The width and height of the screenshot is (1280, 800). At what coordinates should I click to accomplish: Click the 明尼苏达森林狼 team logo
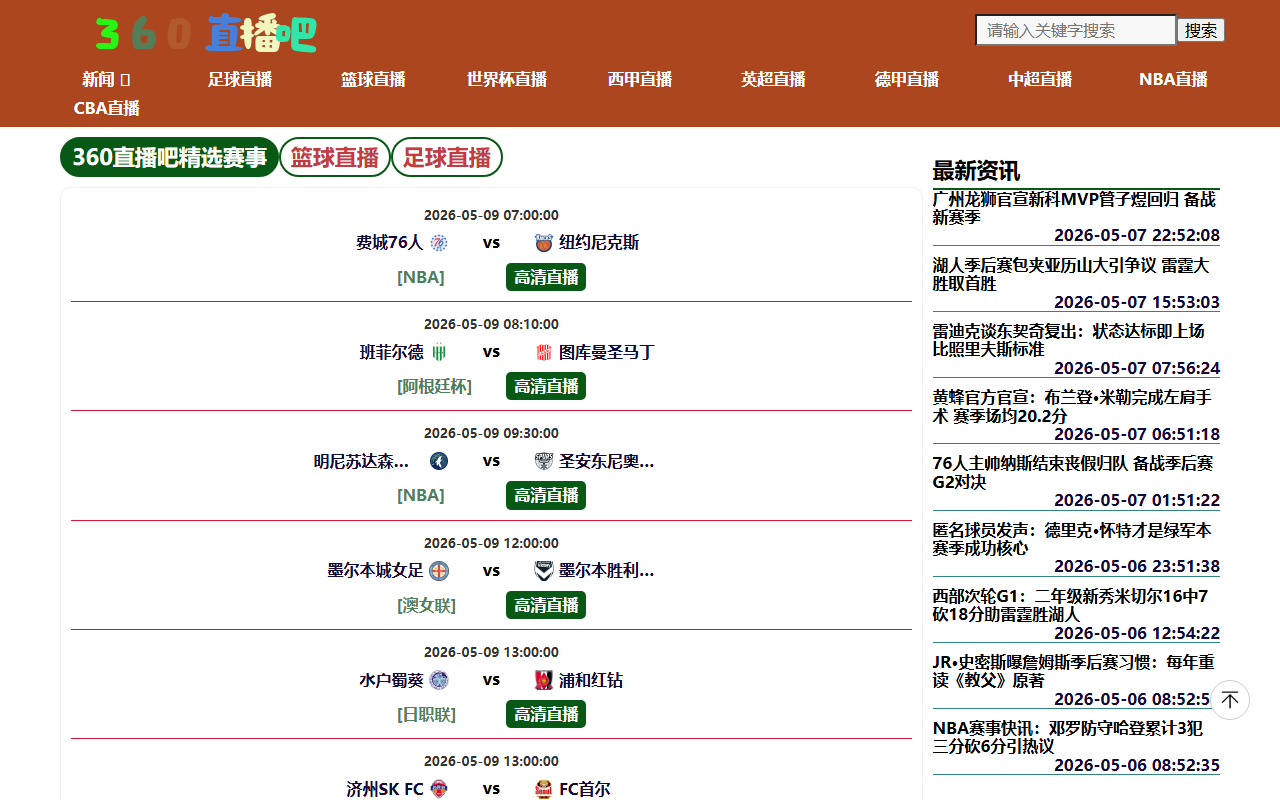pos(439,461)
